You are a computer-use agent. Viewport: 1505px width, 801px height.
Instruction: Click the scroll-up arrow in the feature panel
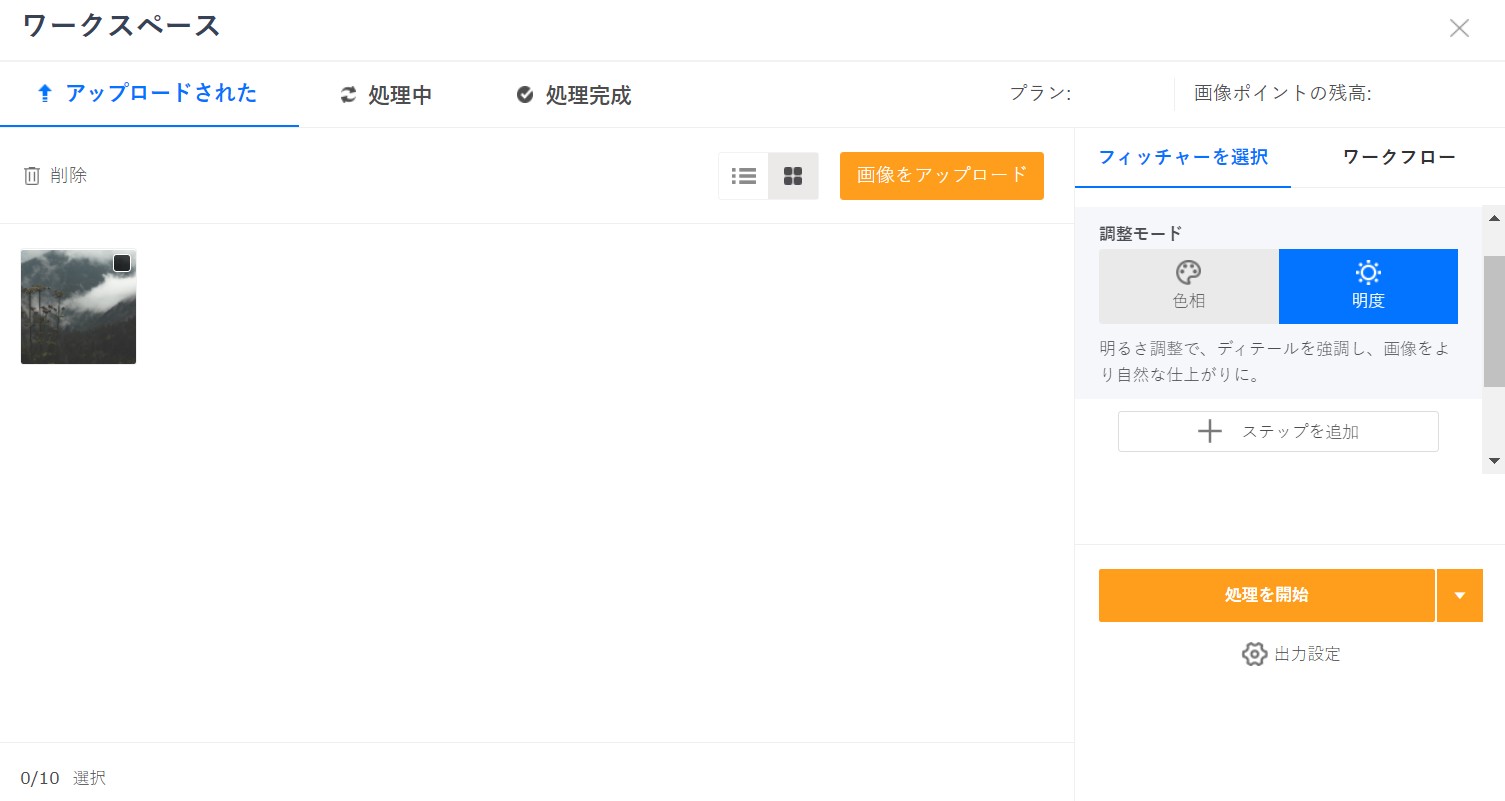pyautogui.click(x=1493, y=218)
